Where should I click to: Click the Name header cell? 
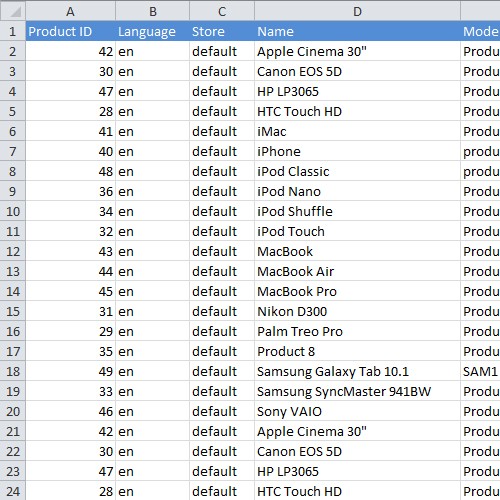(357, 31)
